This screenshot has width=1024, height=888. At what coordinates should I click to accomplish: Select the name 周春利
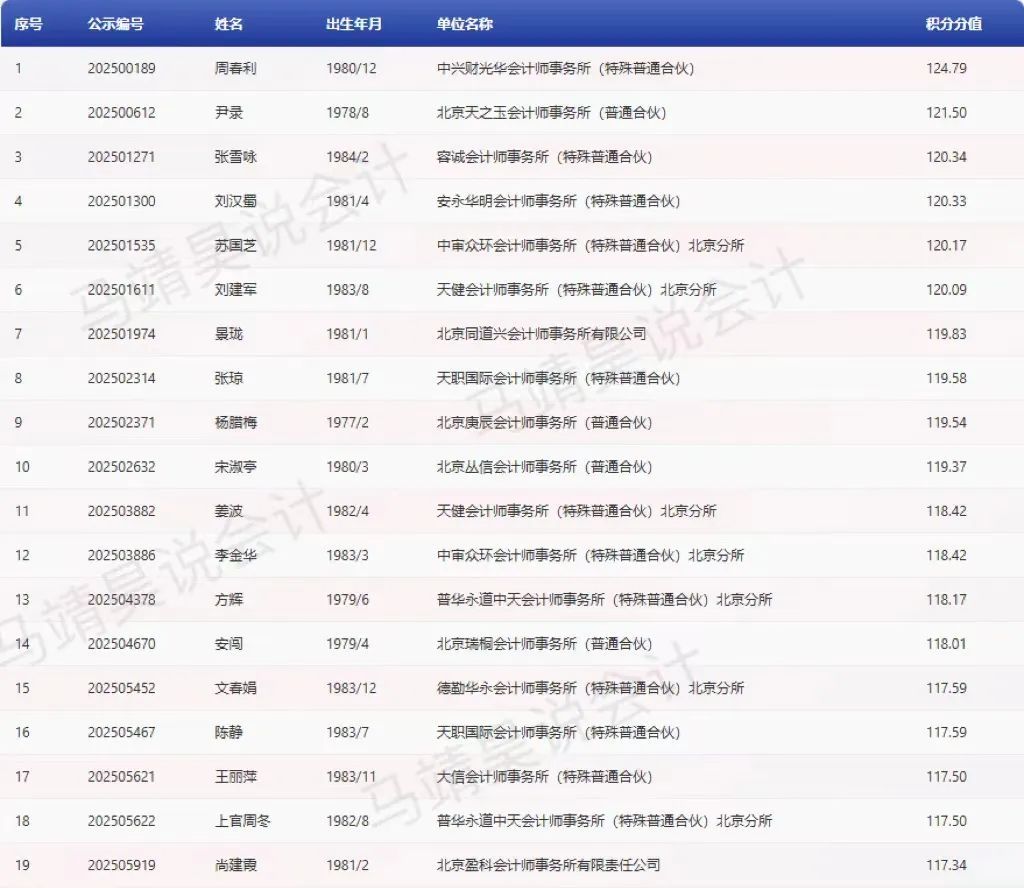[236, 69]
